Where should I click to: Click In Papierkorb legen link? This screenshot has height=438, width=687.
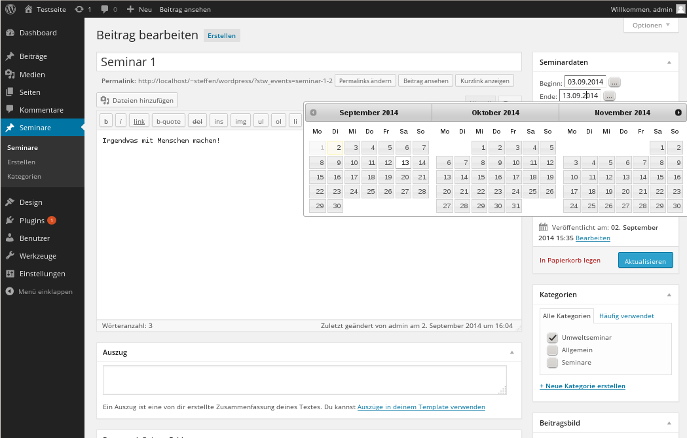tap(571, 260)
